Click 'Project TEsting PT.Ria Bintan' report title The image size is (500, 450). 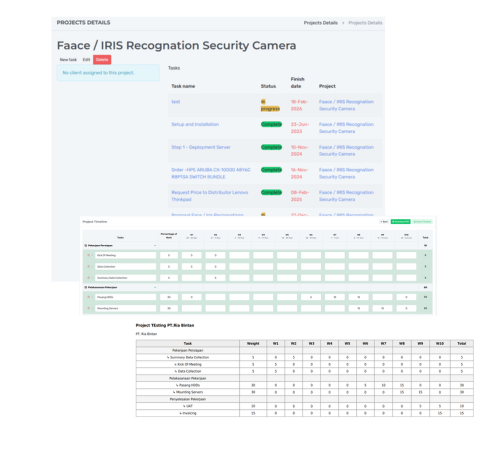[x=165, y=325]
